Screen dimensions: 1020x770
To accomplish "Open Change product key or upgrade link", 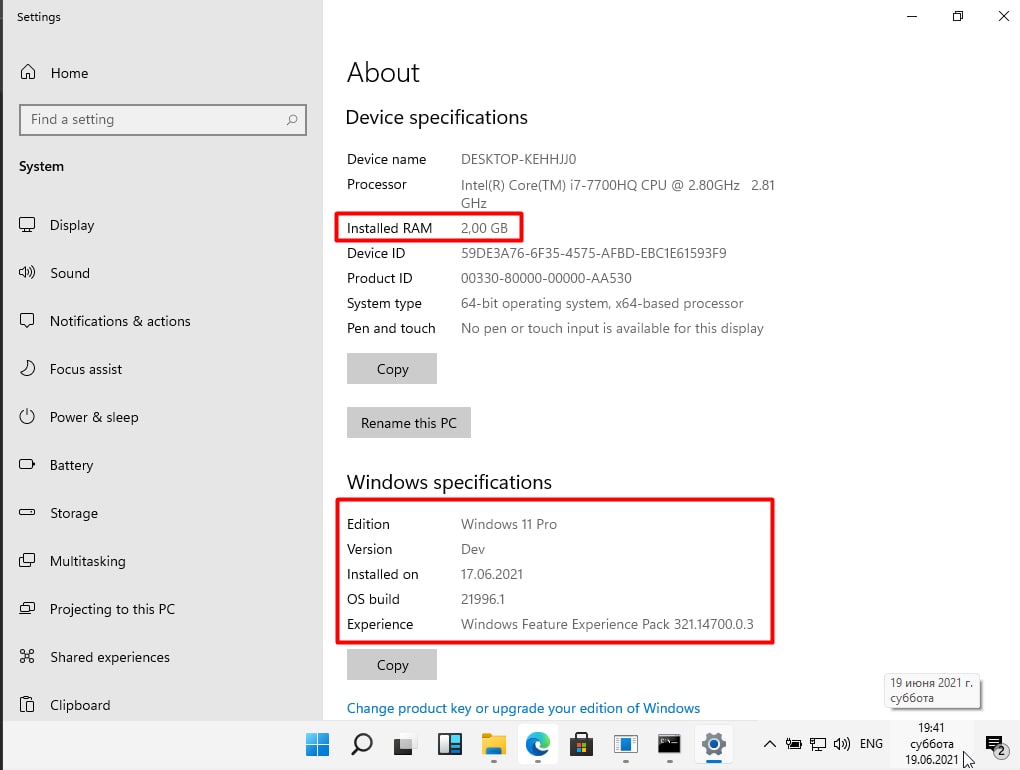I will (x=523, y=708).
